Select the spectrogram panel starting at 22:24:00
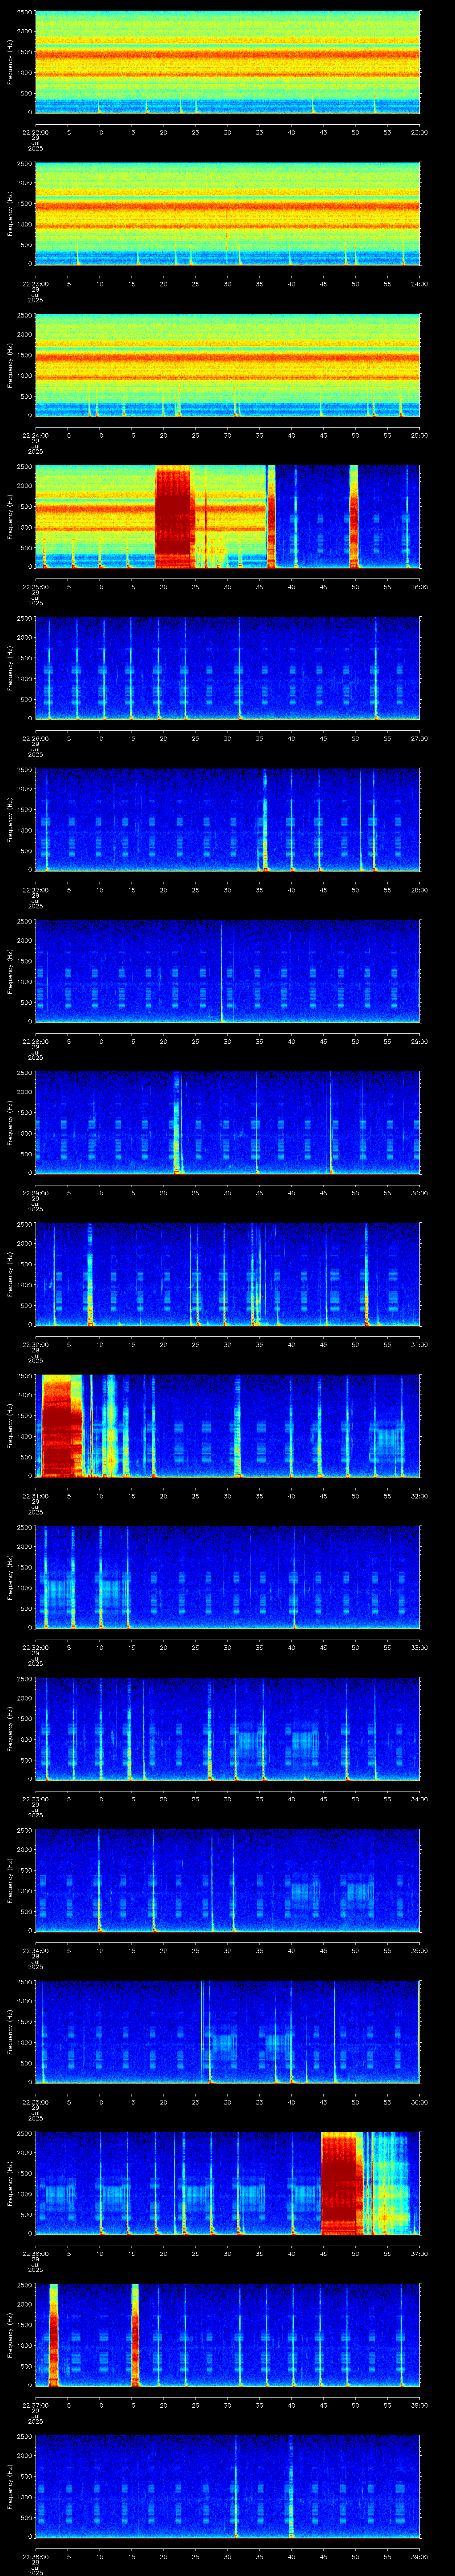 coord(227,365)
